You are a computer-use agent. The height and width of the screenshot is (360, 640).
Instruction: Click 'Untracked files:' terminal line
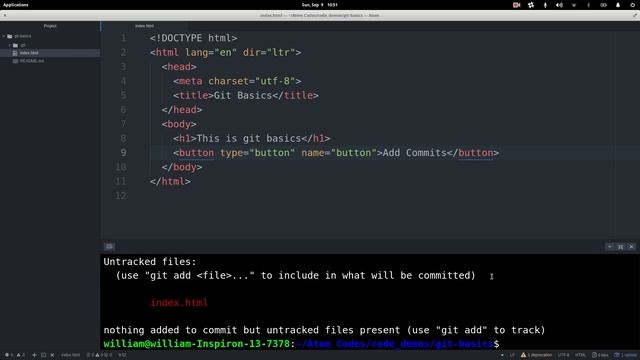pyautogui.click(x=150, y=262)
